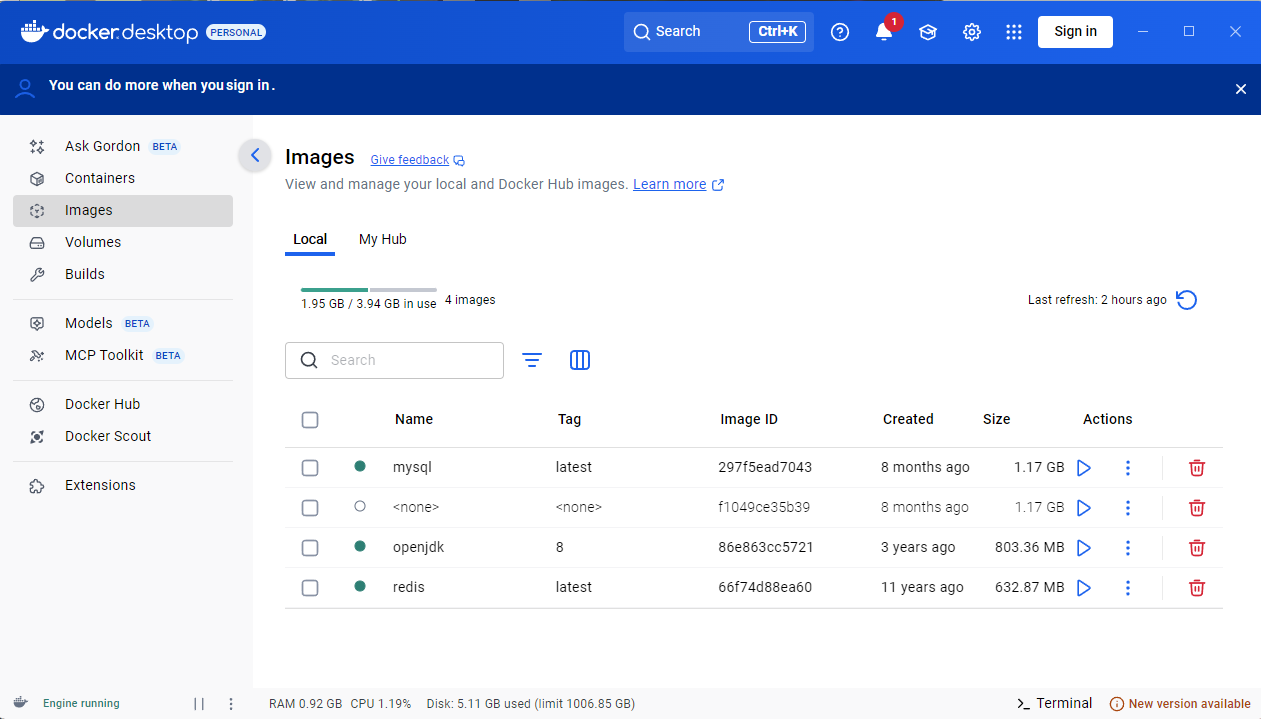1261x719 pixels.
Task: Check the mysql image checkbox
Action: coord(310,468)
